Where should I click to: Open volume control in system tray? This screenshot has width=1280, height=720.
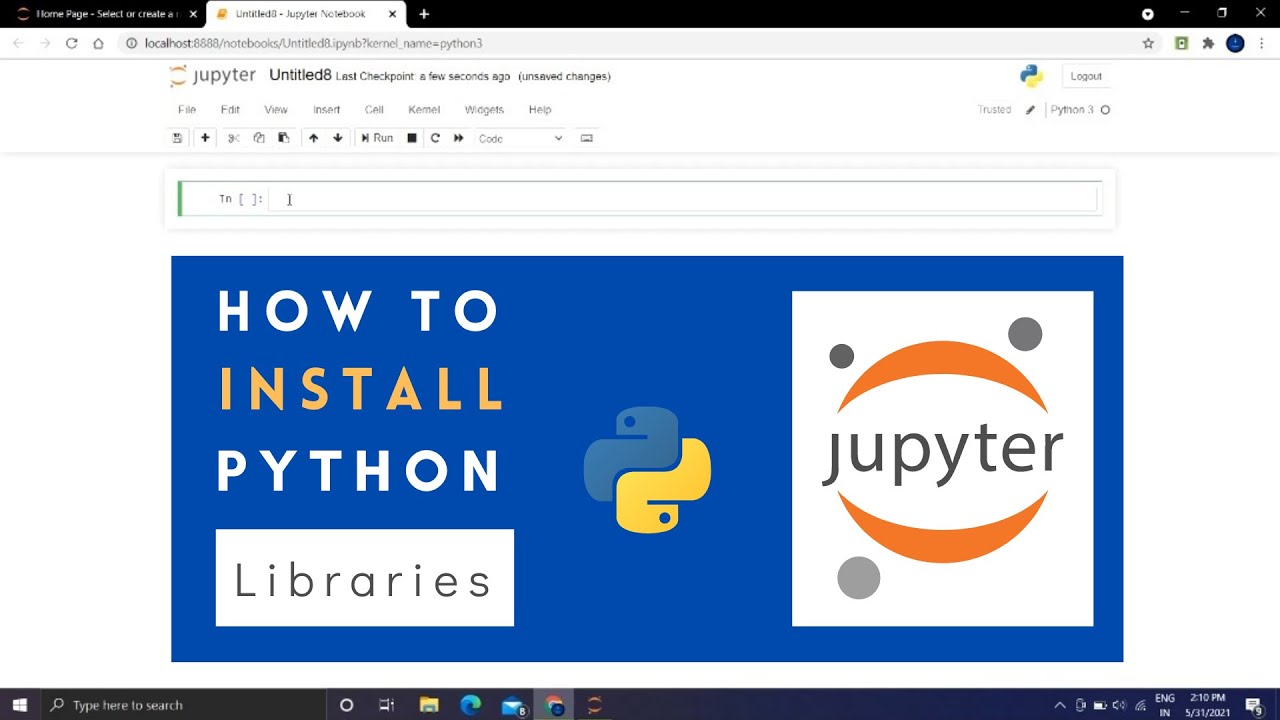tap(1119, 705)
